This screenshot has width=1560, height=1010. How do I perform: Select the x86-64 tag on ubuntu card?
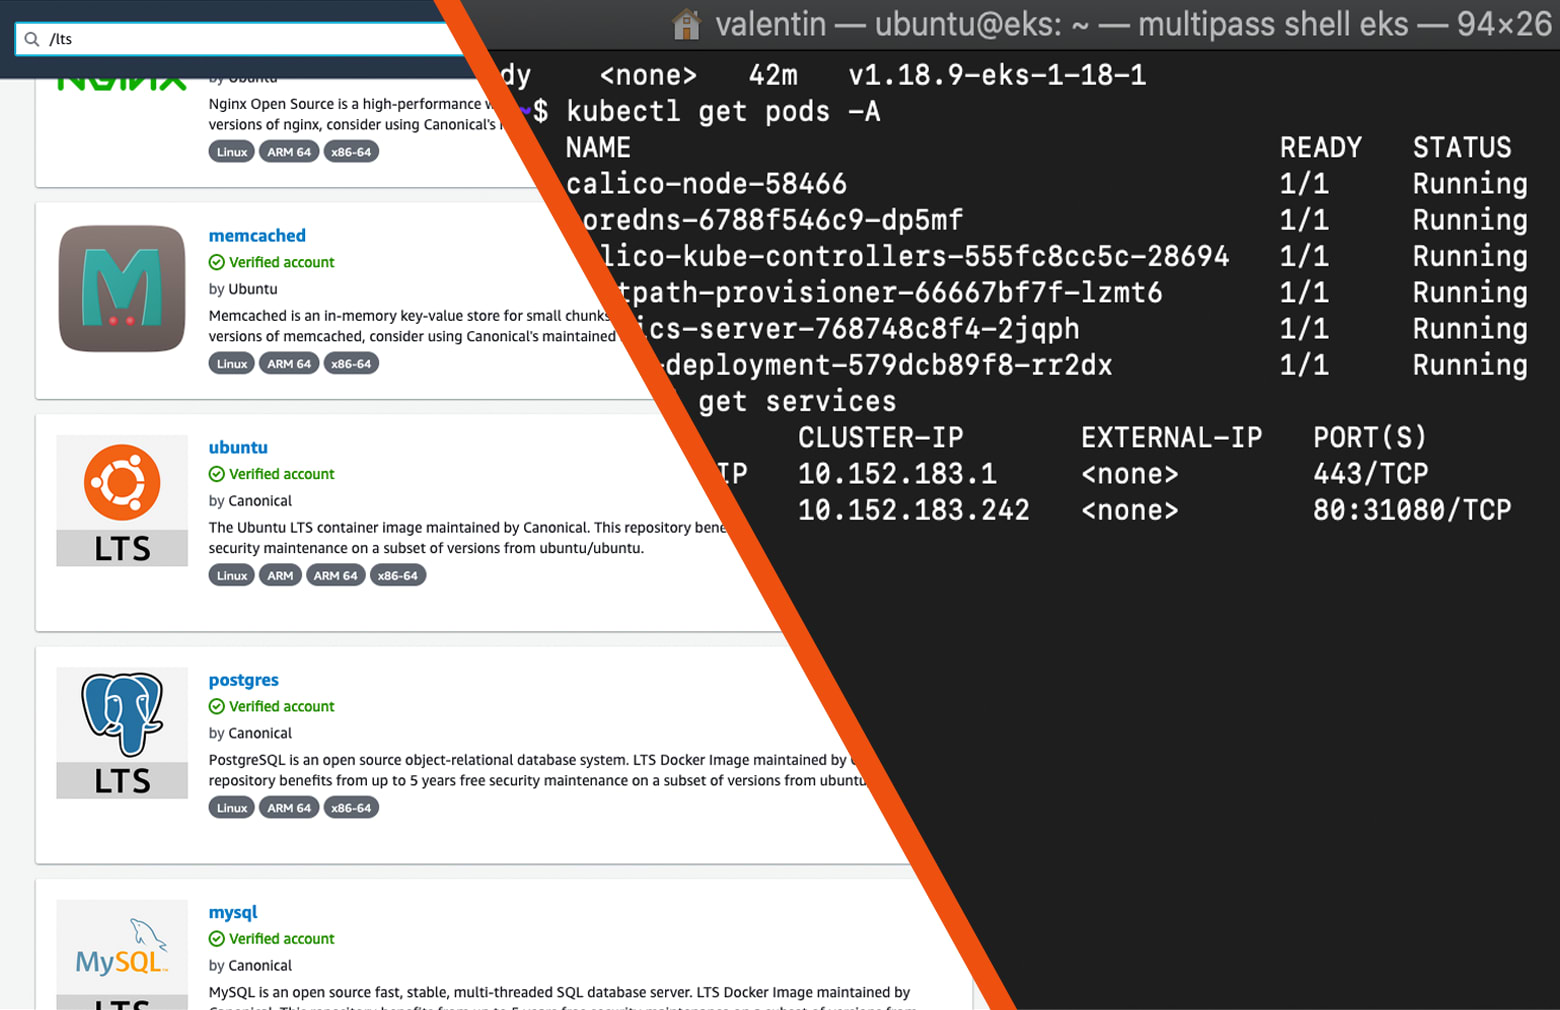pos(398,576)
